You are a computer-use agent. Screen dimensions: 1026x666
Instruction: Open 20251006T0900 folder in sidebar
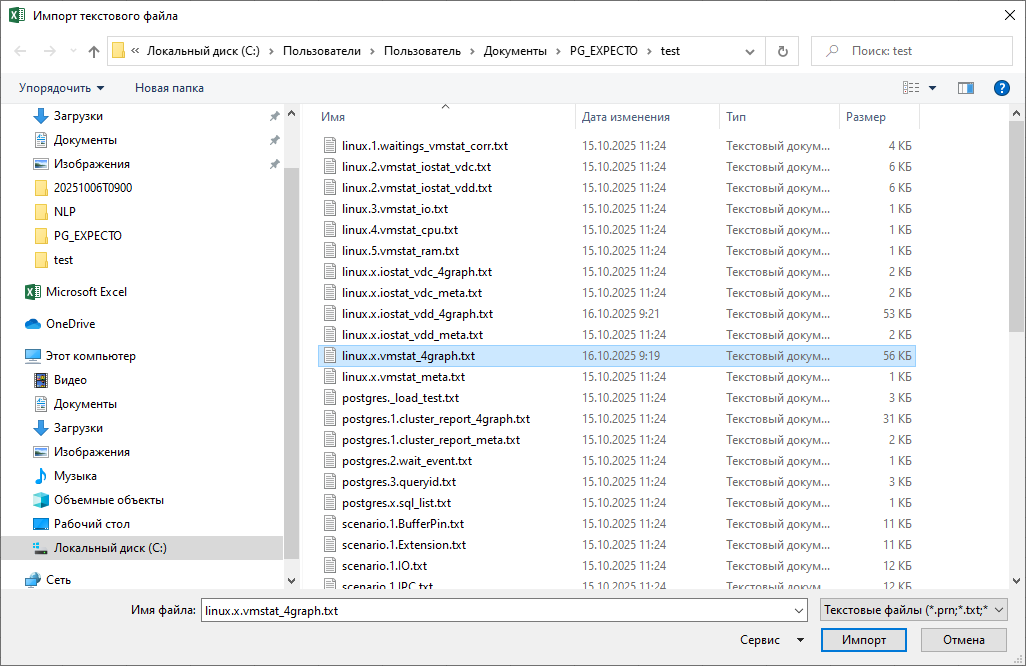(93, 188)
